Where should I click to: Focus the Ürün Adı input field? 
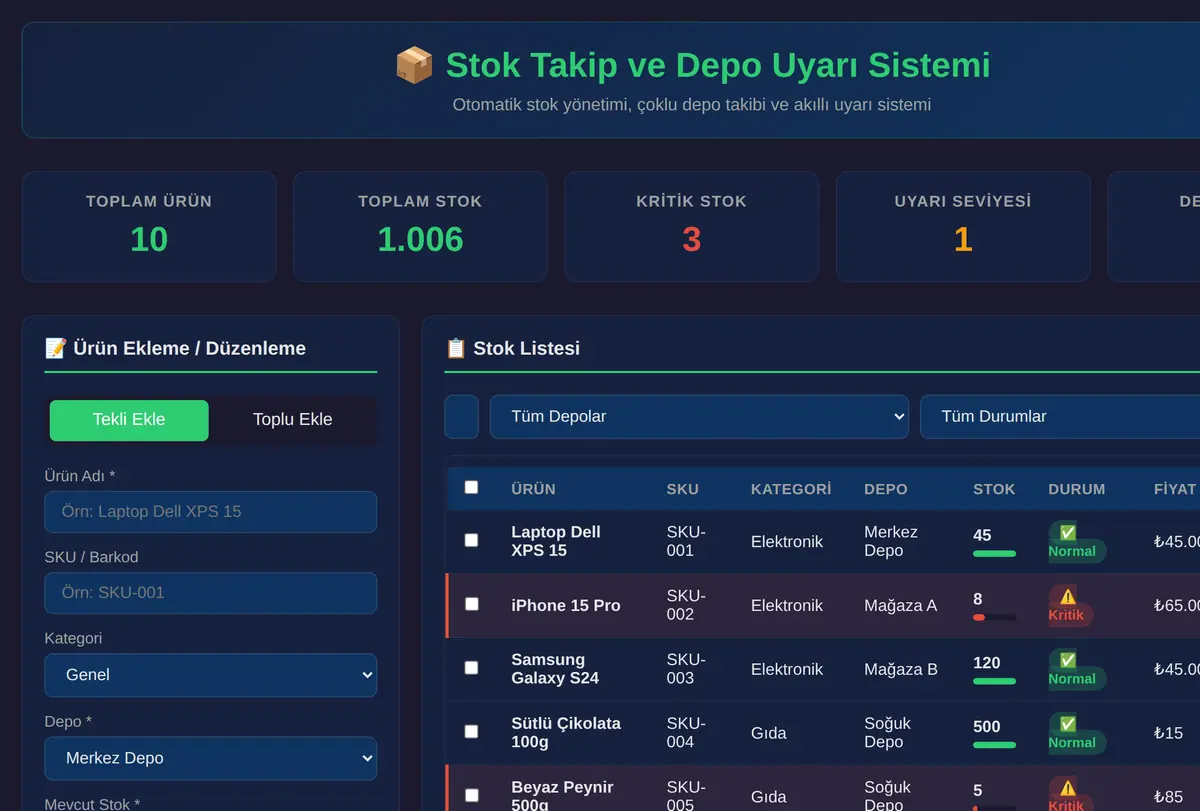tap(211, 512)
